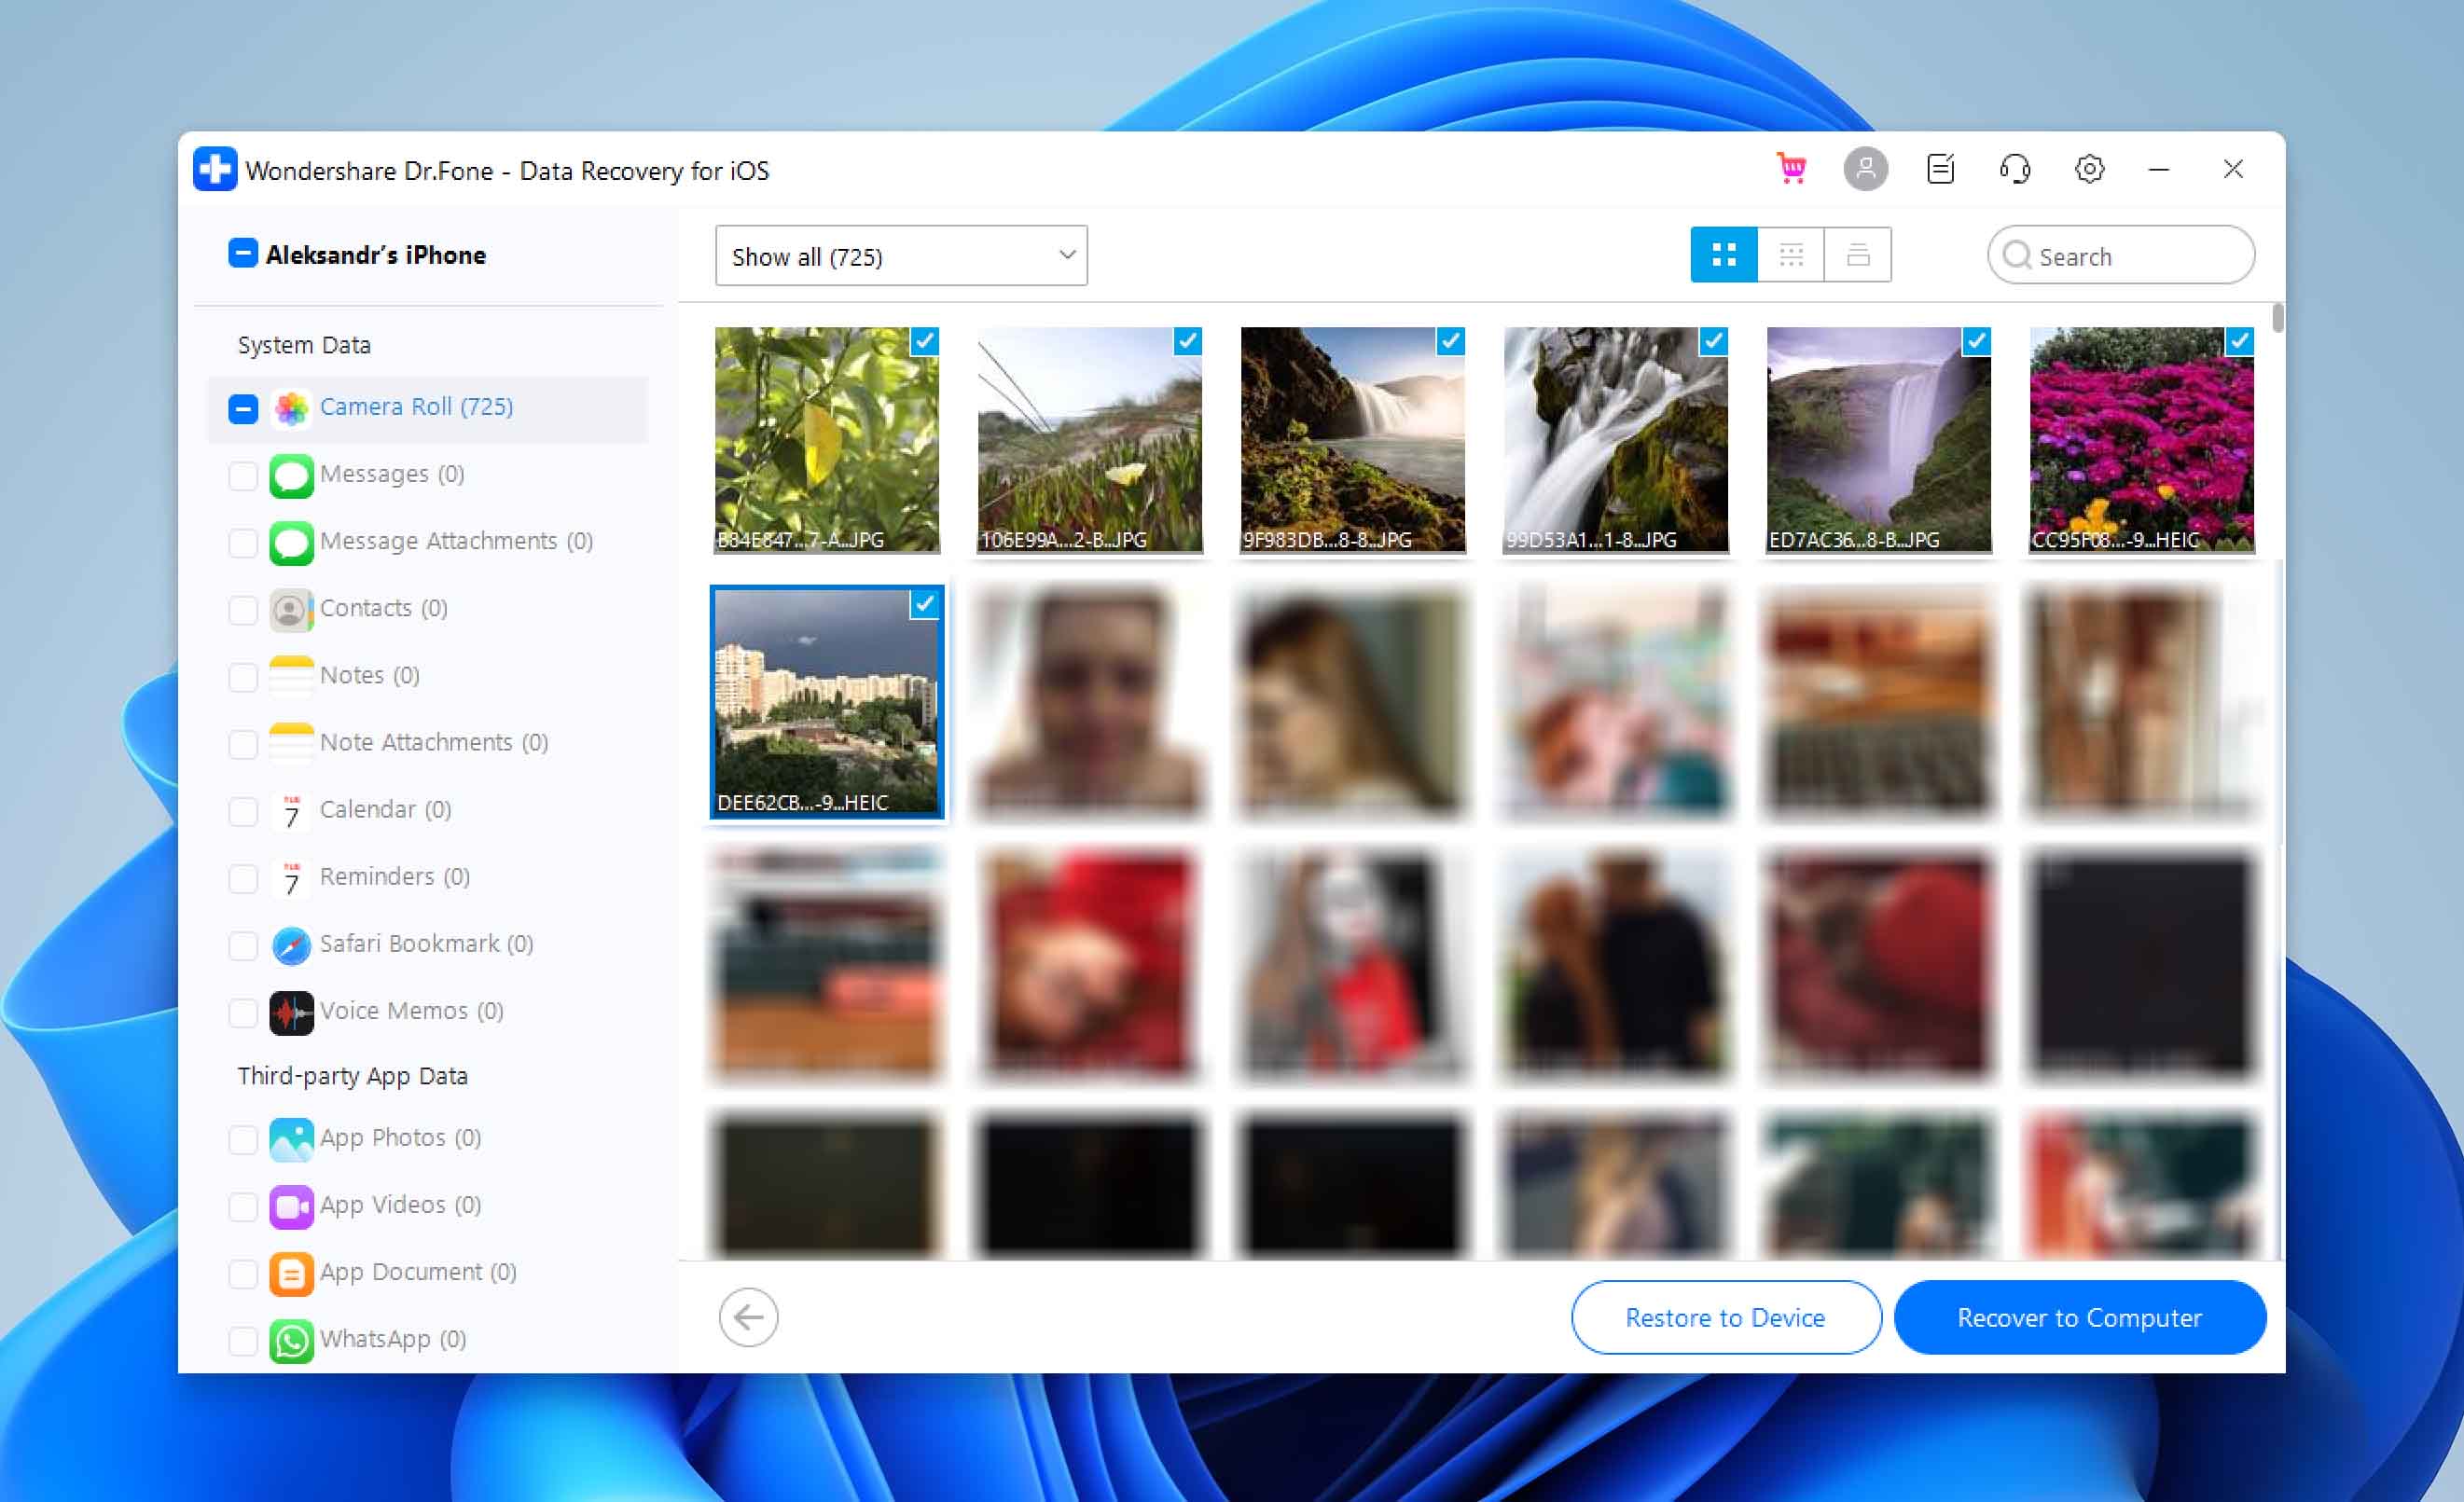
Task: Select App Document (0) category
Action: [x=418, y=1272]
